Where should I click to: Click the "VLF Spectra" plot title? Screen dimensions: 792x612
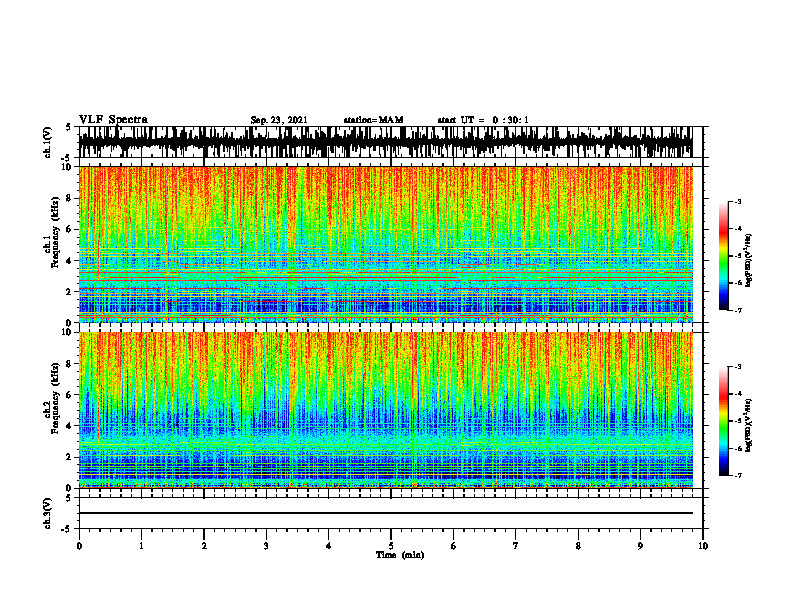[x=113, y=120]
